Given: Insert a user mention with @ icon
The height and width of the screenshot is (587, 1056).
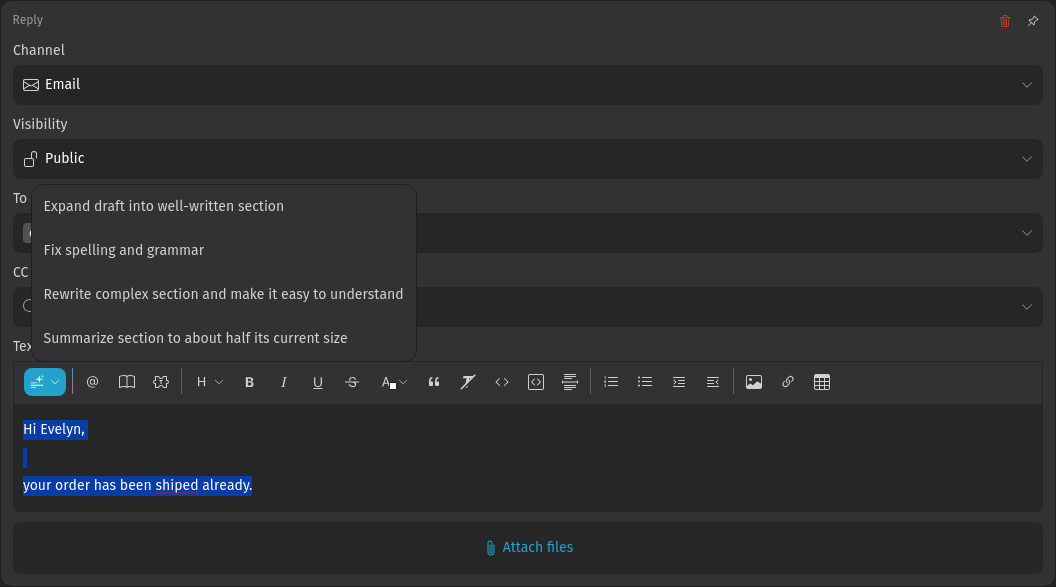Looking at the screenshot, I should click(92, 382).
